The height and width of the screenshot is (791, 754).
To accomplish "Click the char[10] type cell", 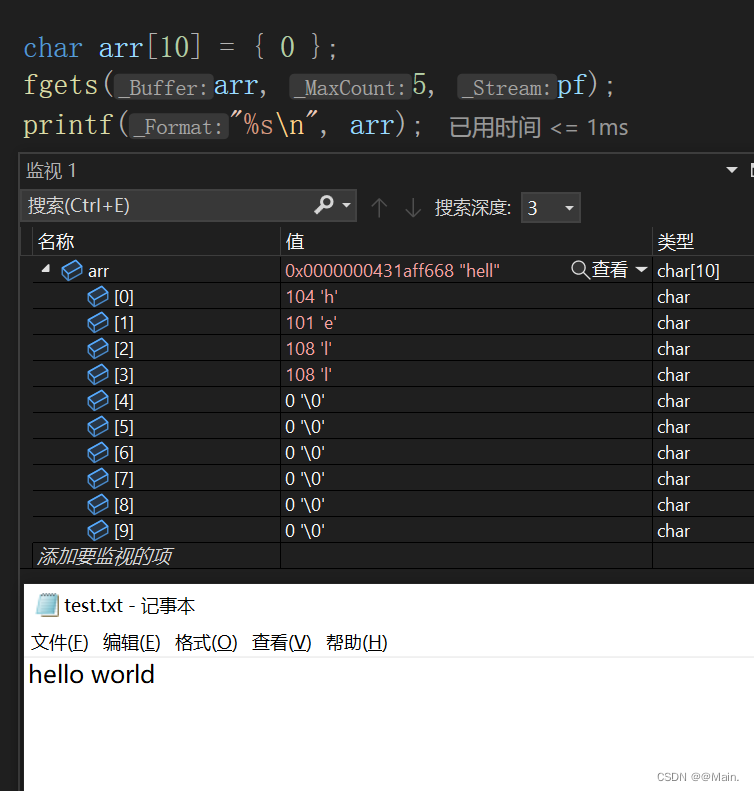I will click(688, 271).
